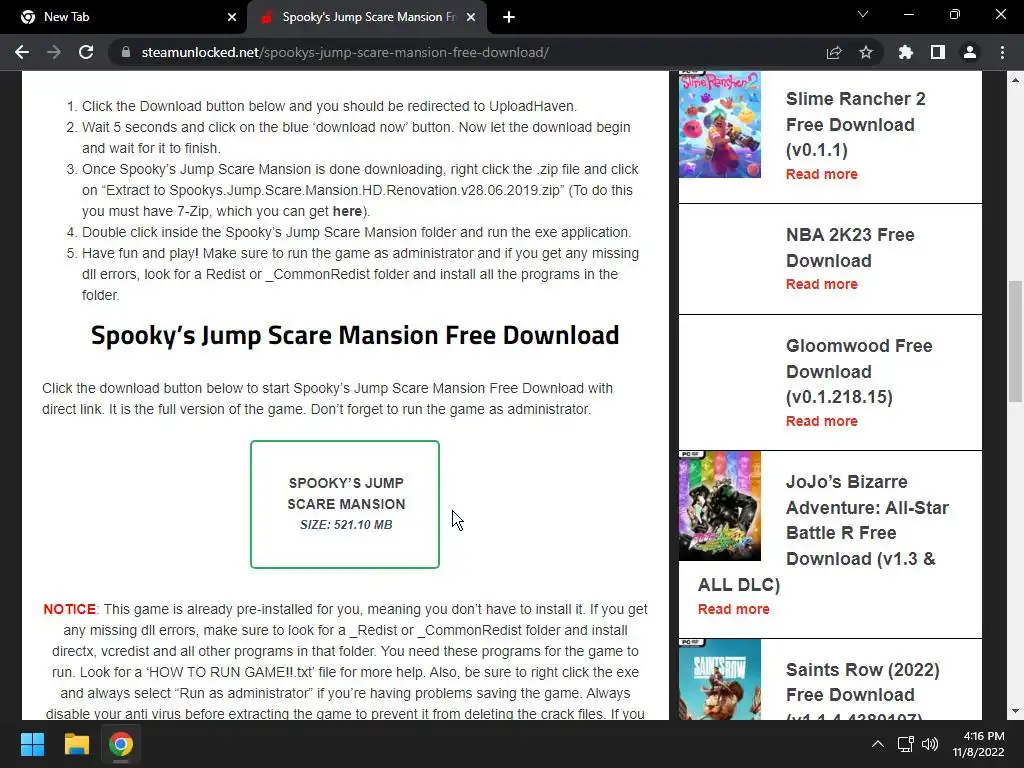Open the clock showing 4:16 PM
This screenshot has width=1024, height=768.
pos(978,744)
